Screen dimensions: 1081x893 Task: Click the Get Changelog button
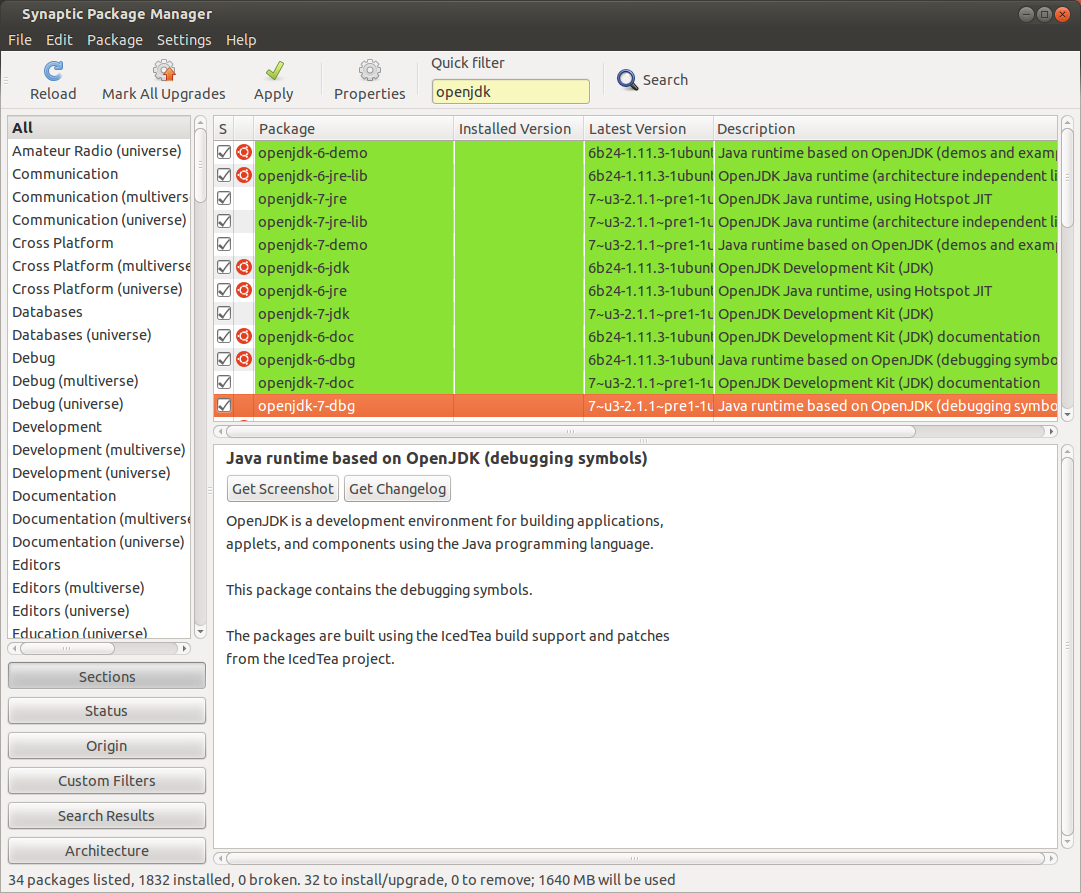(x=397, y=489)
